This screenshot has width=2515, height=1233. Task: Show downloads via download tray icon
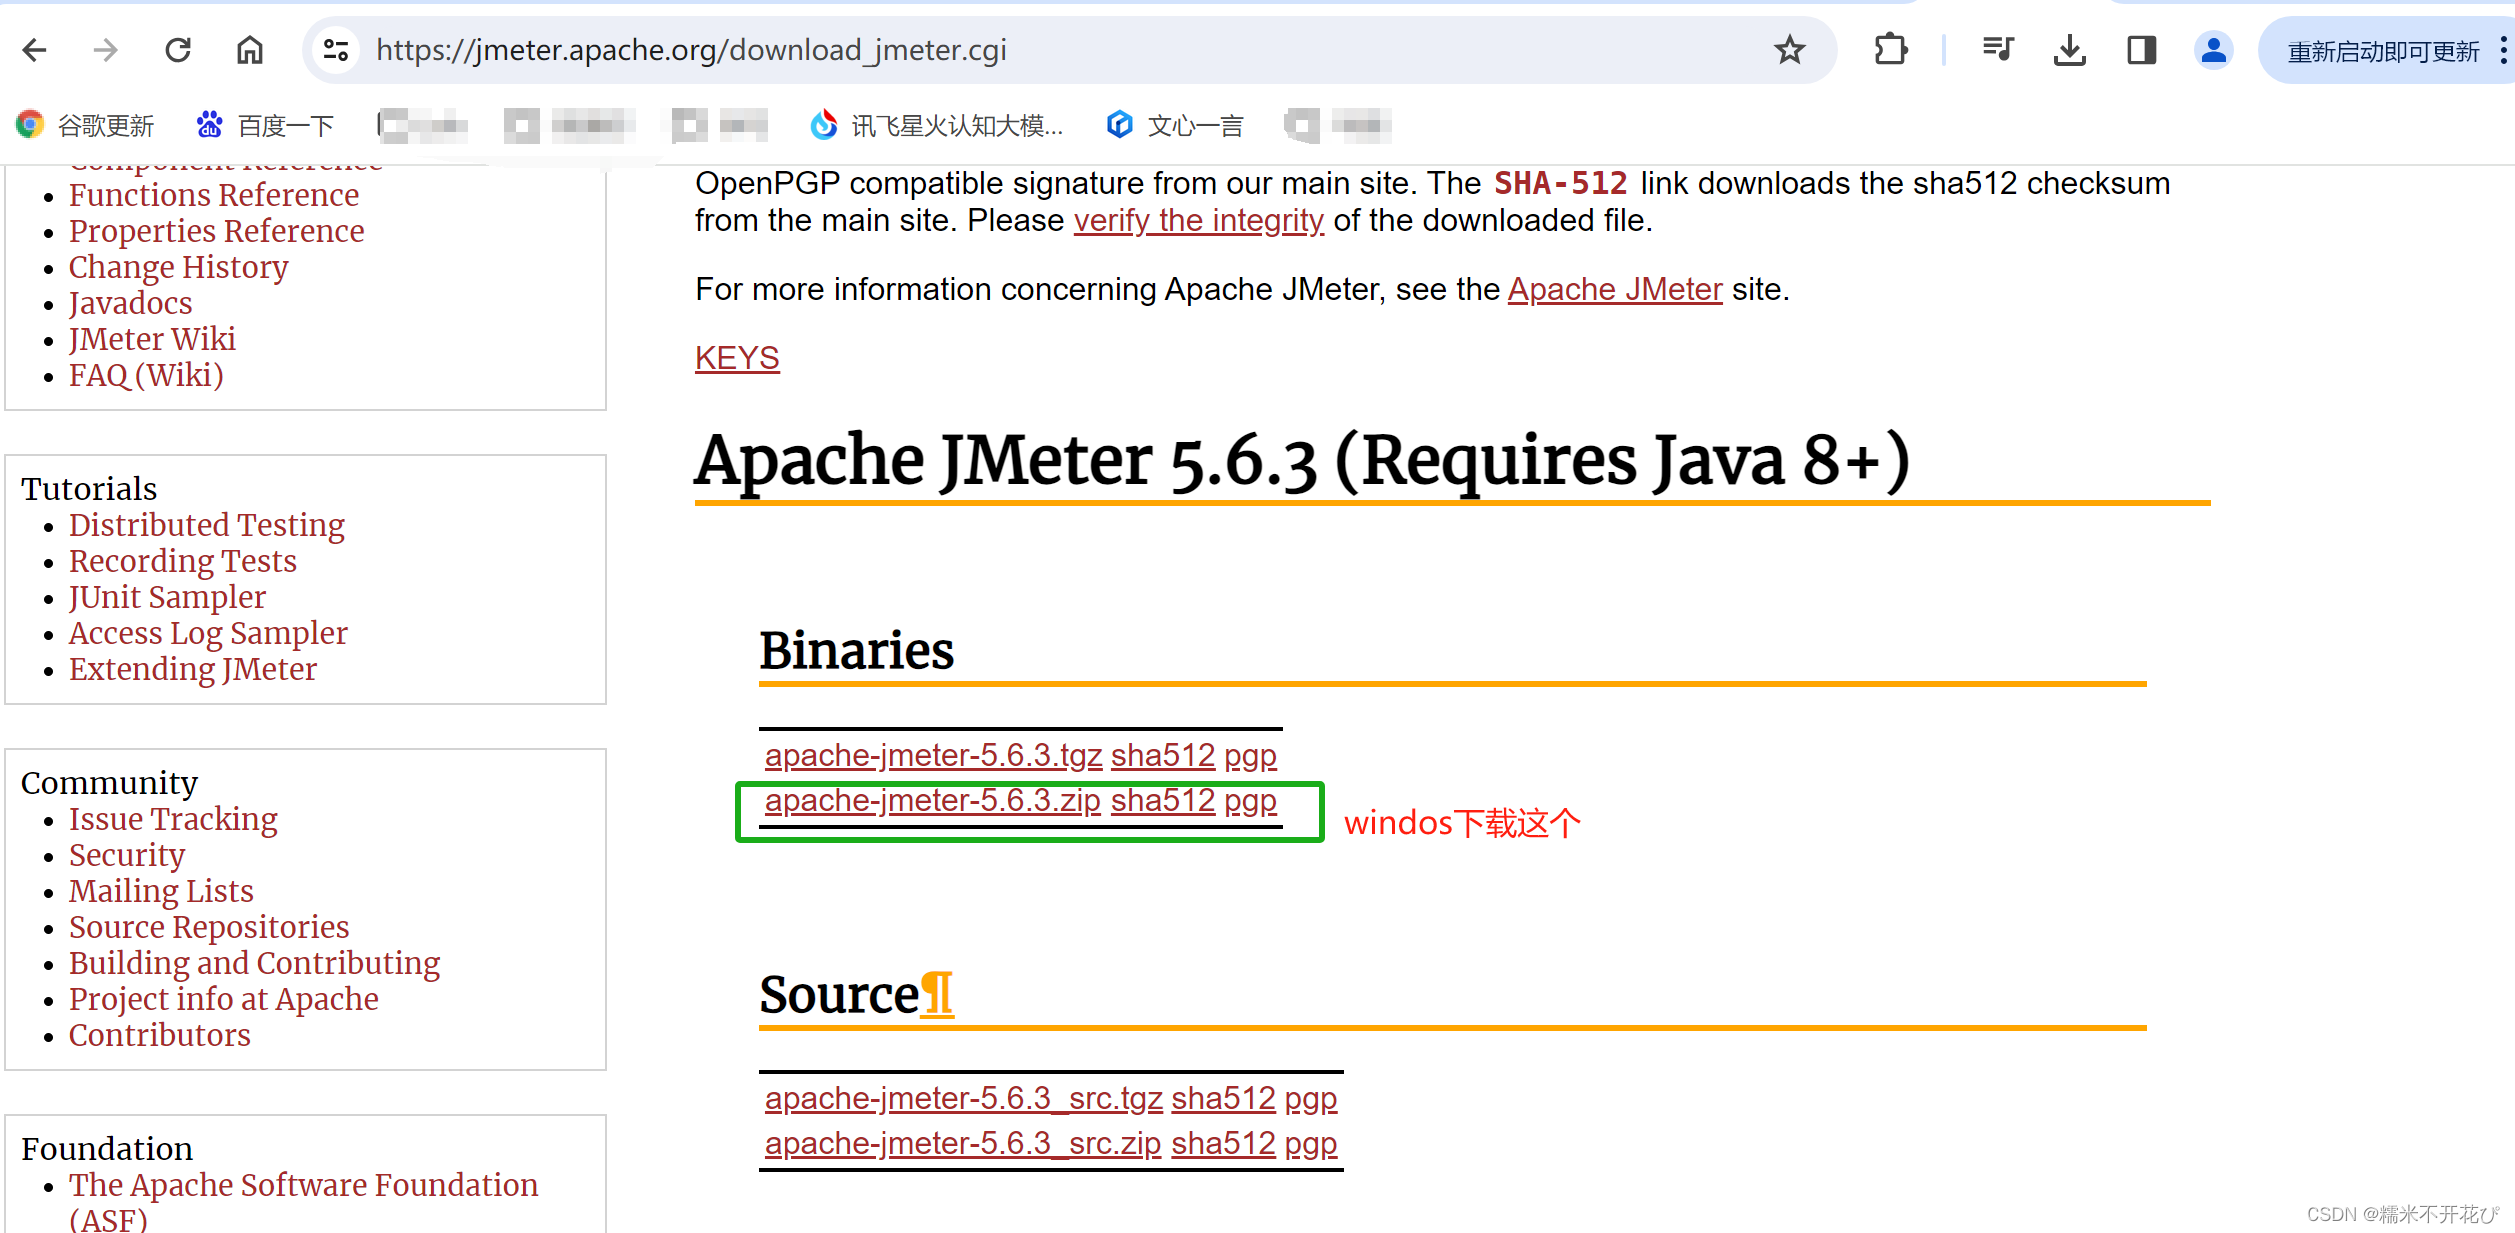[2069, 50]
